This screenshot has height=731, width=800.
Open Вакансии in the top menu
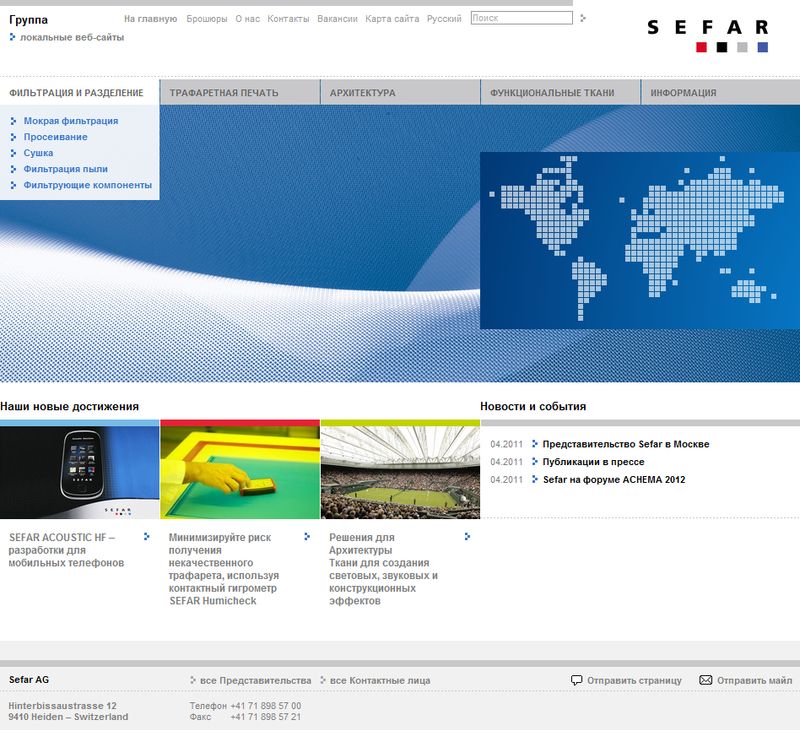click(337, 19)
